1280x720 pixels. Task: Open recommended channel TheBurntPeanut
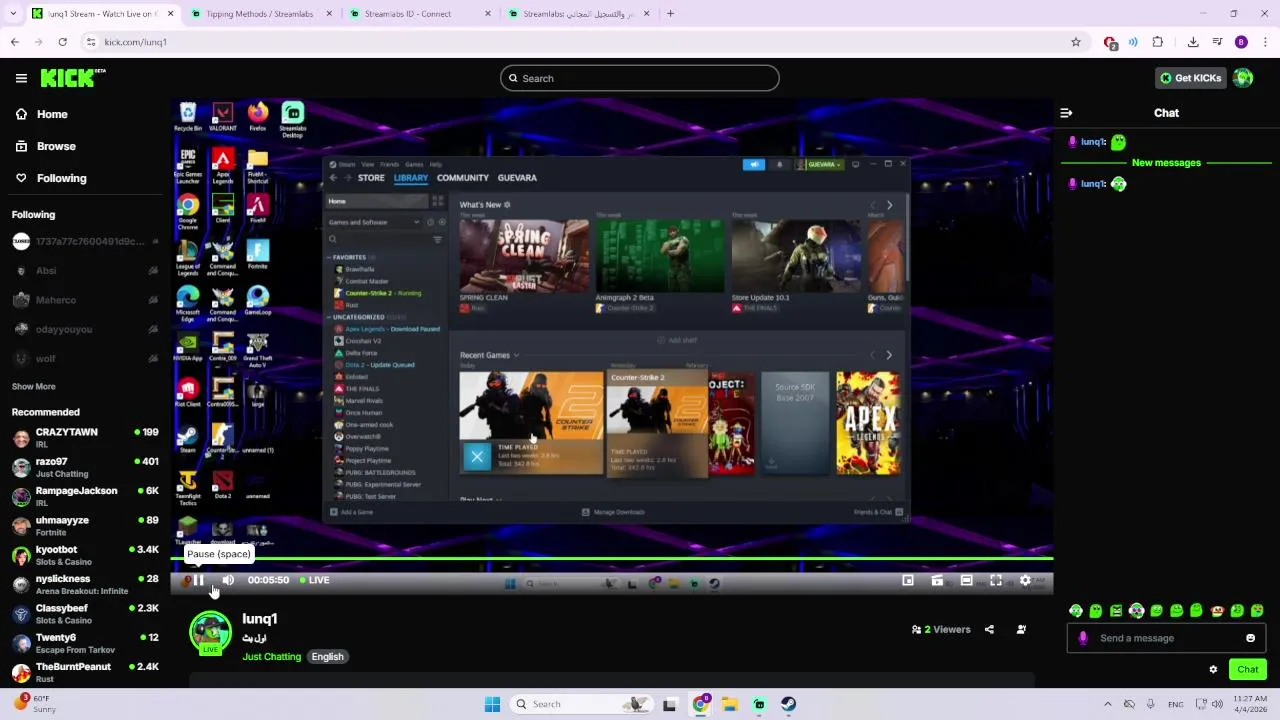85,672
